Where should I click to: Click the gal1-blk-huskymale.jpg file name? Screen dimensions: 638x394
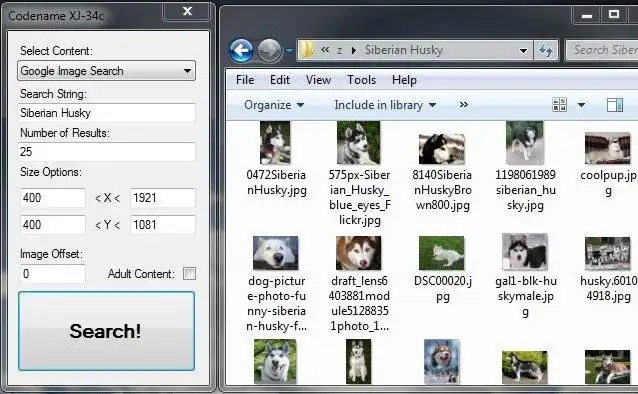click(x=526, y=296)
